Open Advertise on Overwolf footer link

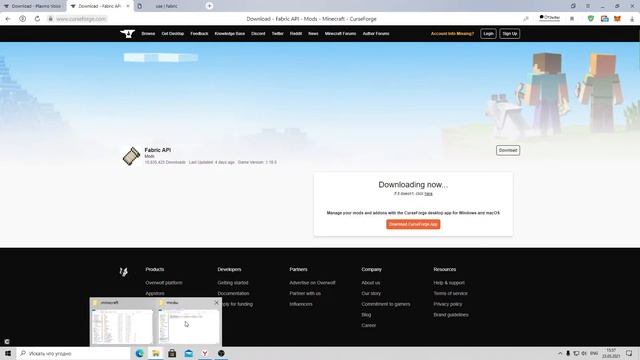click(312, 283)
